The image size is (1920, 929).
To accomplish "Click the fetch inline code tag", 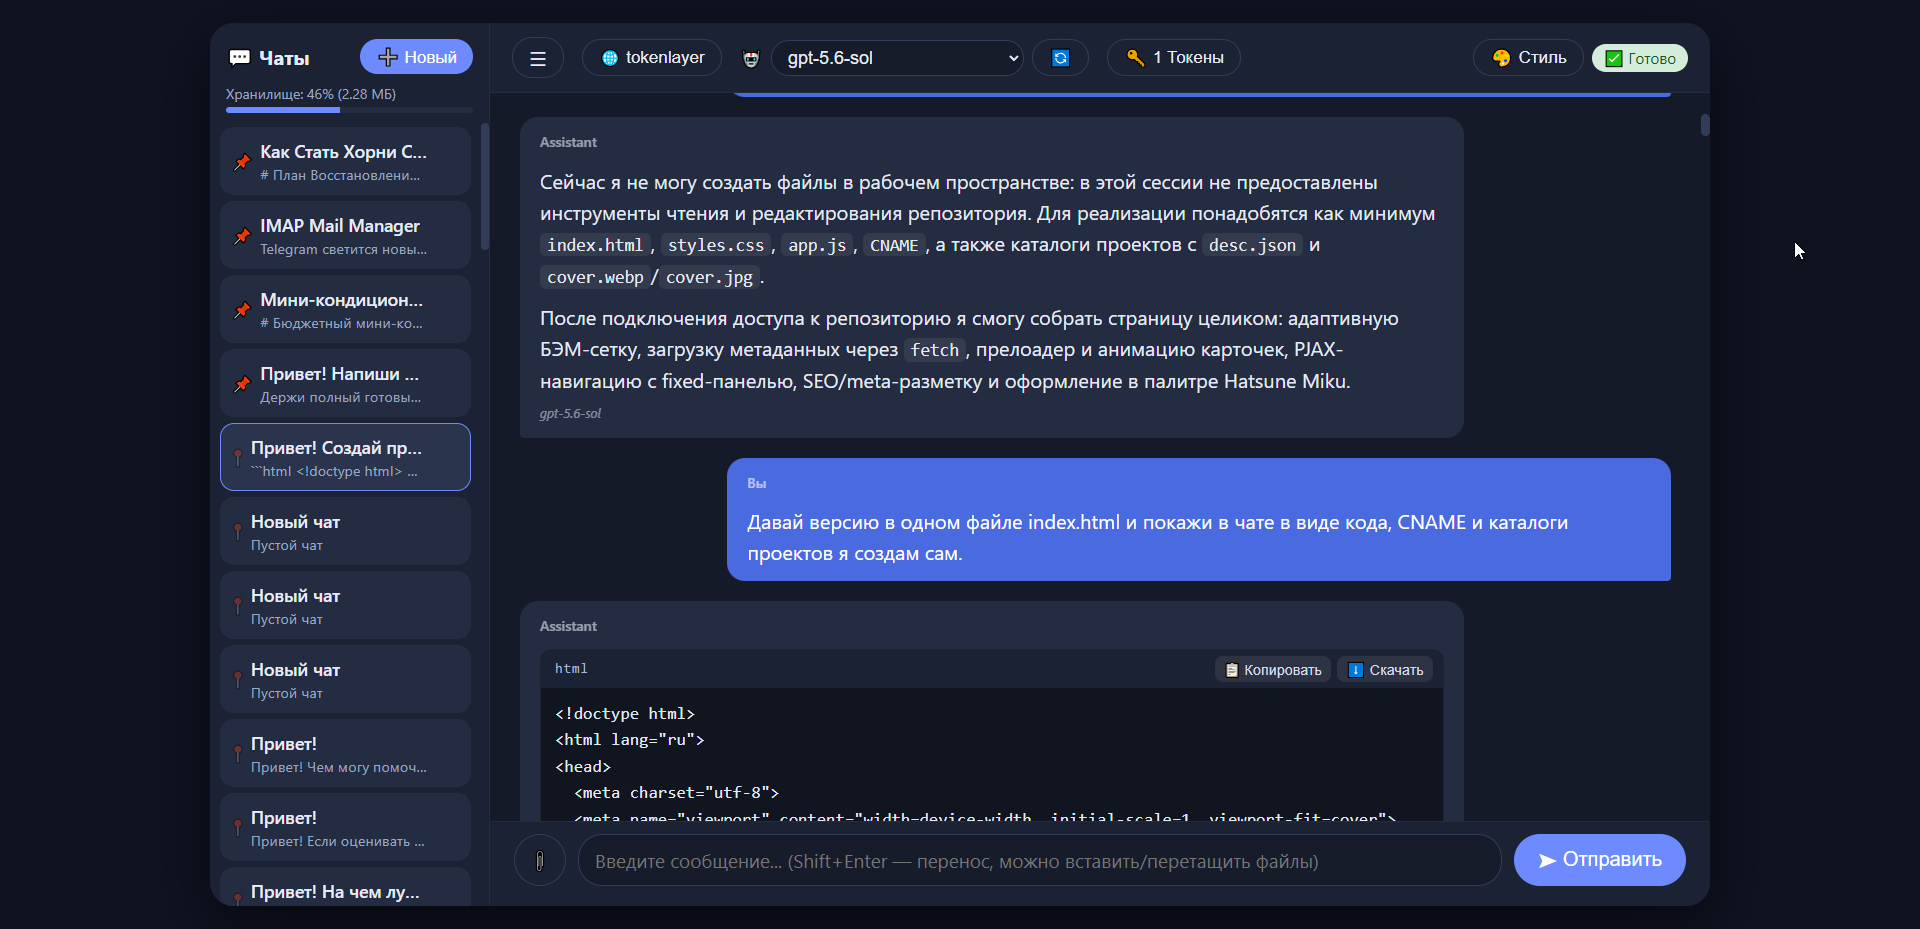I will pyautogui.click(x=935, y=350).
